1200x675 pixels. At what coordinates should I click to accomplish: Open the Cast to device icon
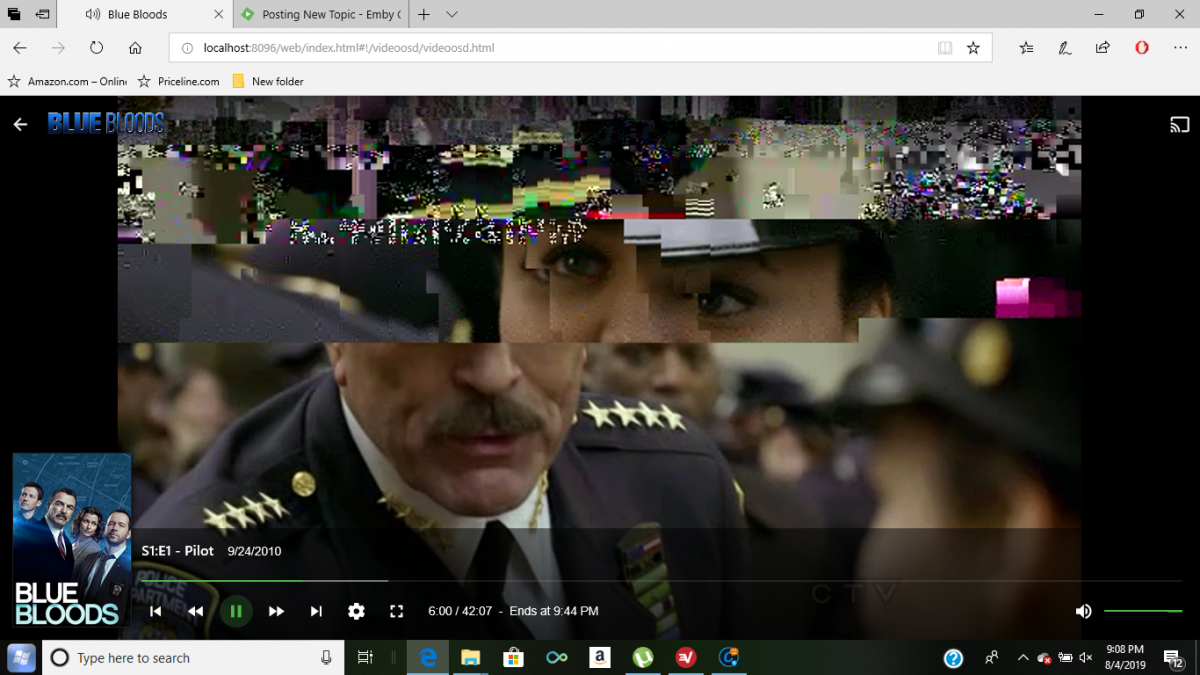[x=1180, y=125]
